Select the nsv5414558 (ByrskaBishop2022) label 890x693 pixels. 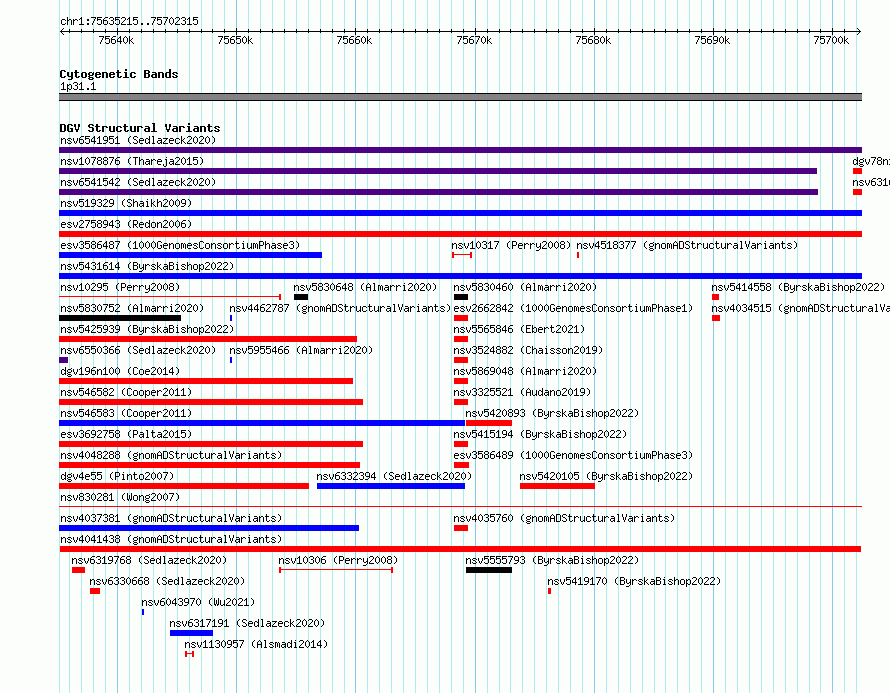tap(798, 287)
